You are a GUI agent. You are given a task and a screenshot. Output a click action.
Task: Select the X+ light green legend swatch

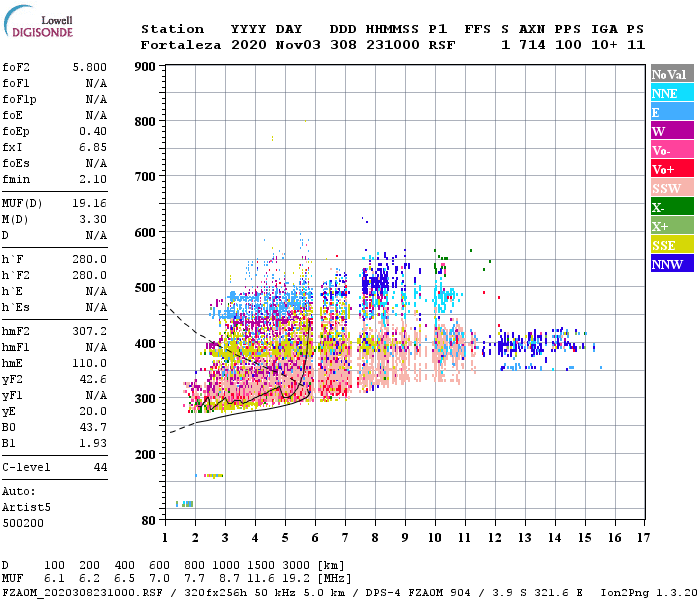(672, 225)
